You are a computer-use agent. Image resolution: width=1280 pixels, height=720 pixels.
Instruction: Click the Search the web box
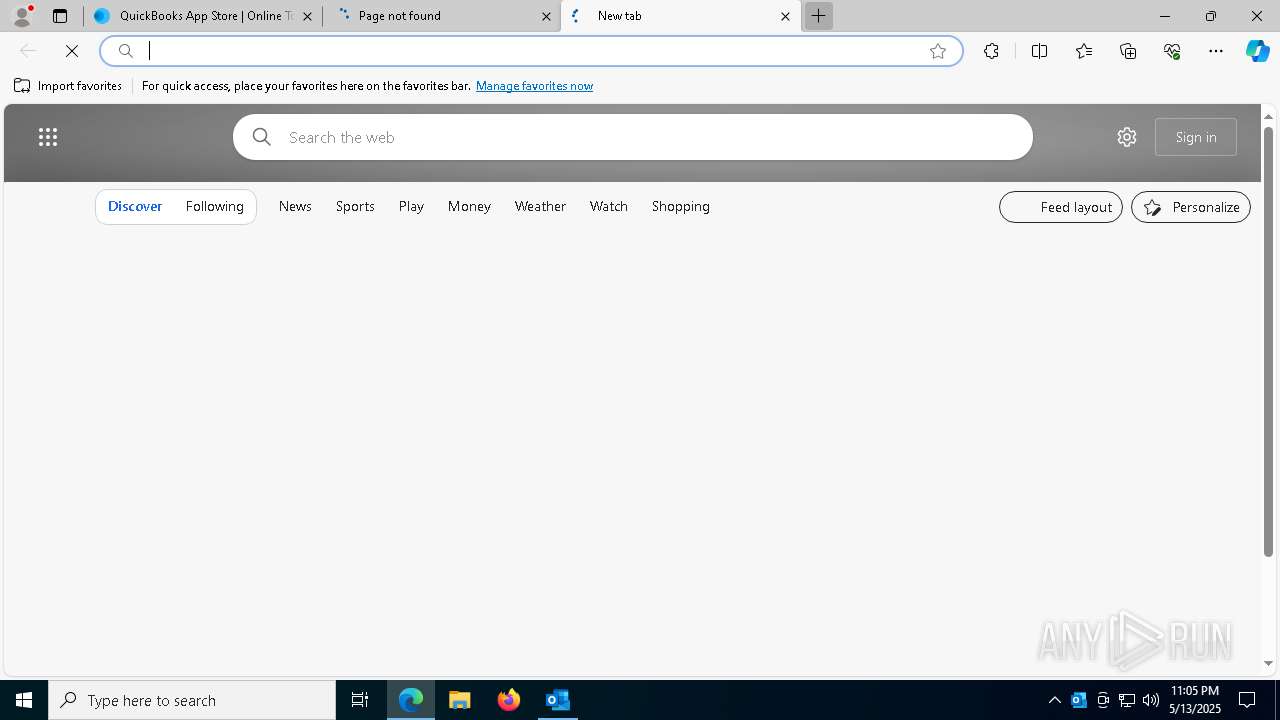click(633, 137)
